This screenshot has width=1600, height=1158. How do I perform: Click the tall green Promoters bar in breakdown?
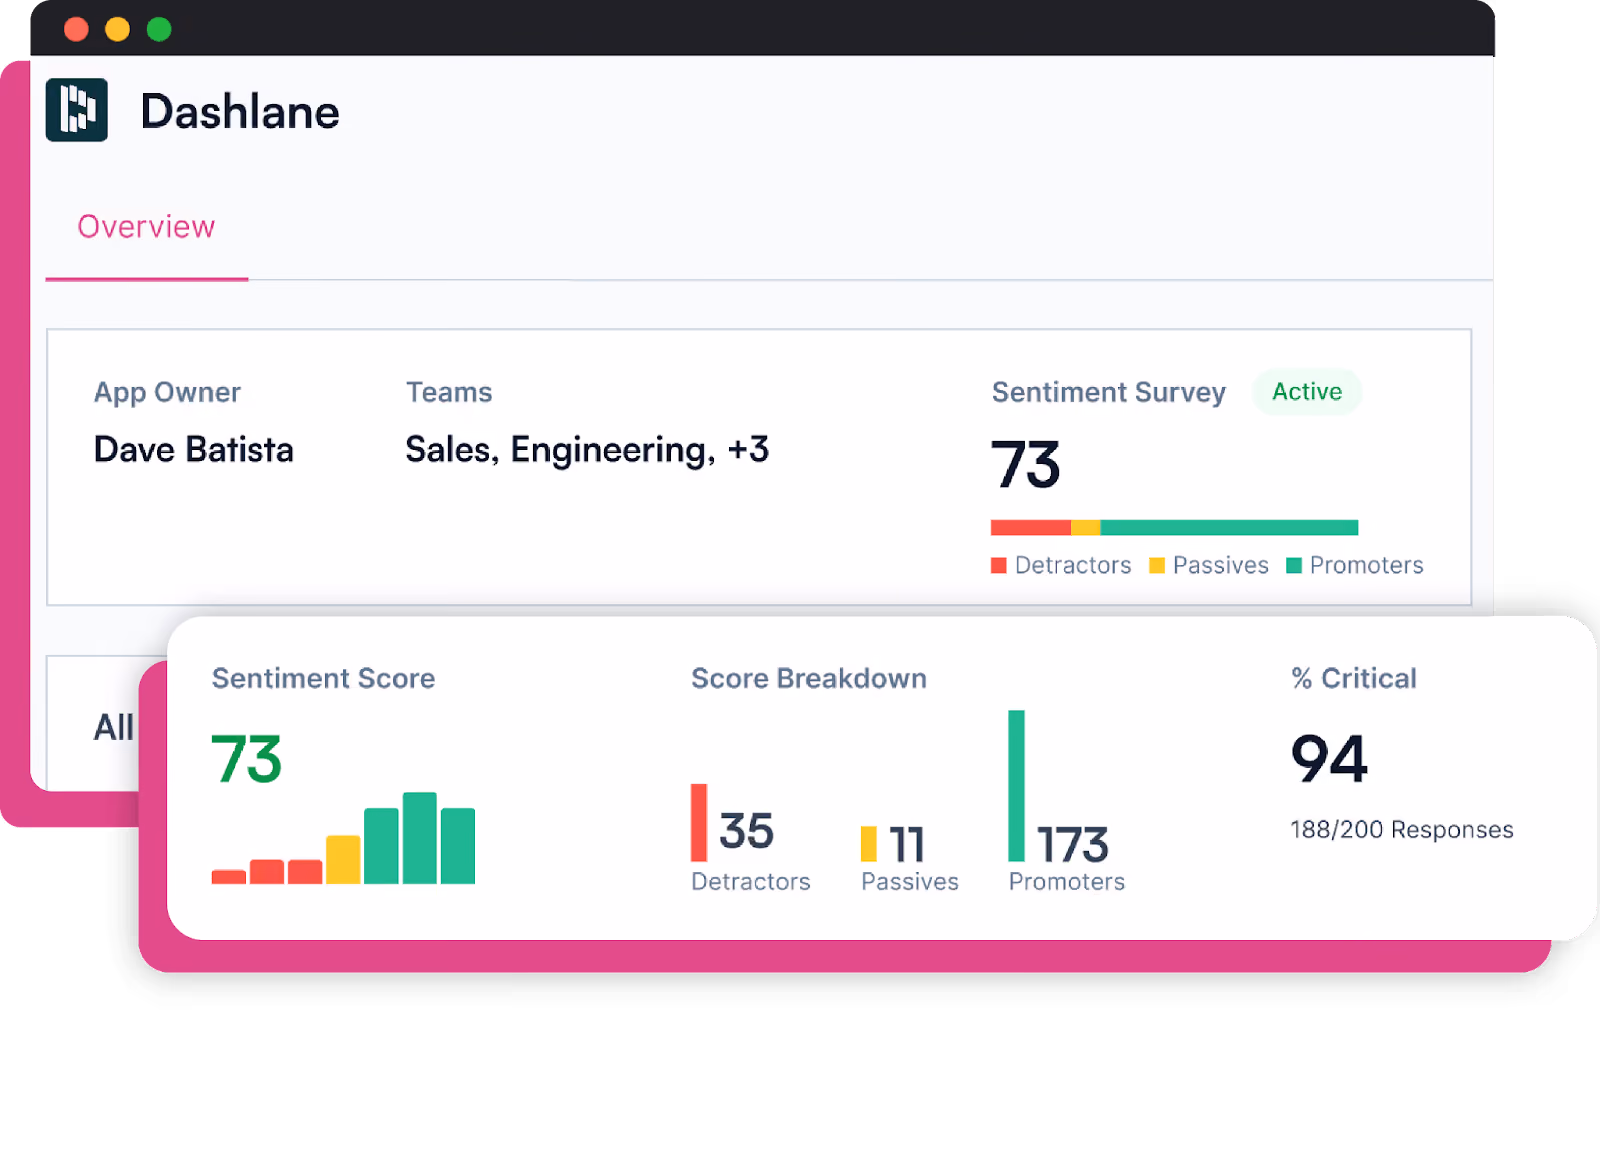pos(1016,786)
